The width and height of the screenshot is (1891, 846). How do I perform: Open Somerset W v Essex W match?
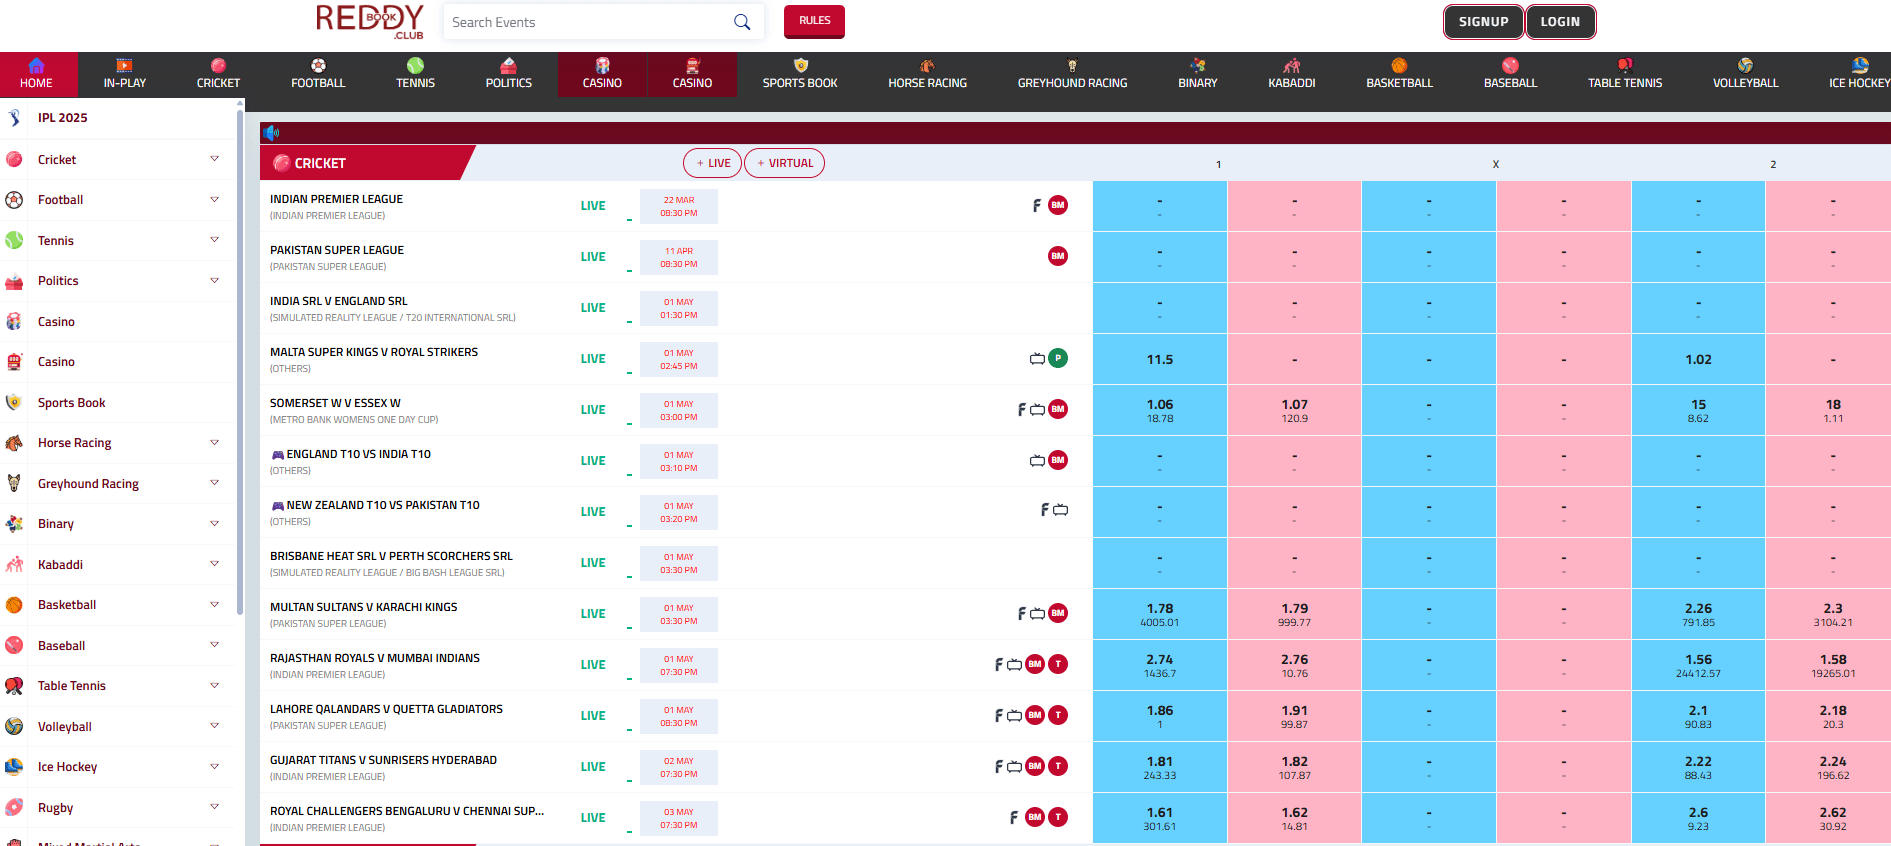(335, 403)
